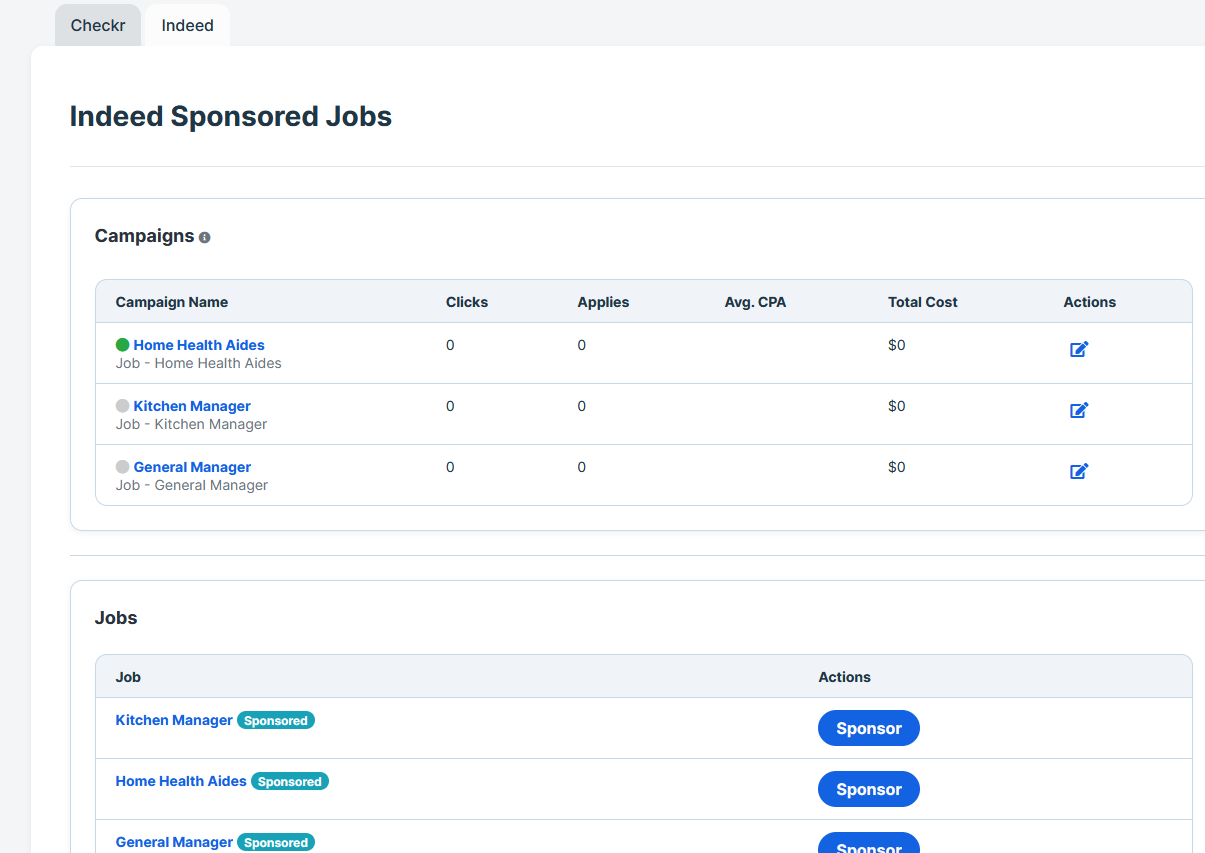Click Sponsored badge next to General Manager job
Screen dimensions: 1205x853
pyautogui.click(x=276, y=842)
